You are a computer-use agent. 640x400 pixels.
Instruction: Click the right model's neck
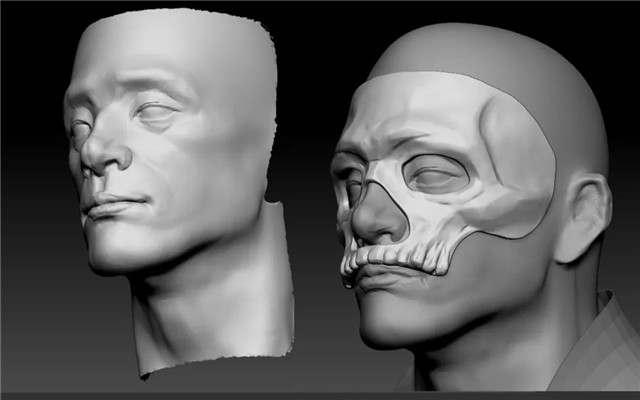click(500, 350)
